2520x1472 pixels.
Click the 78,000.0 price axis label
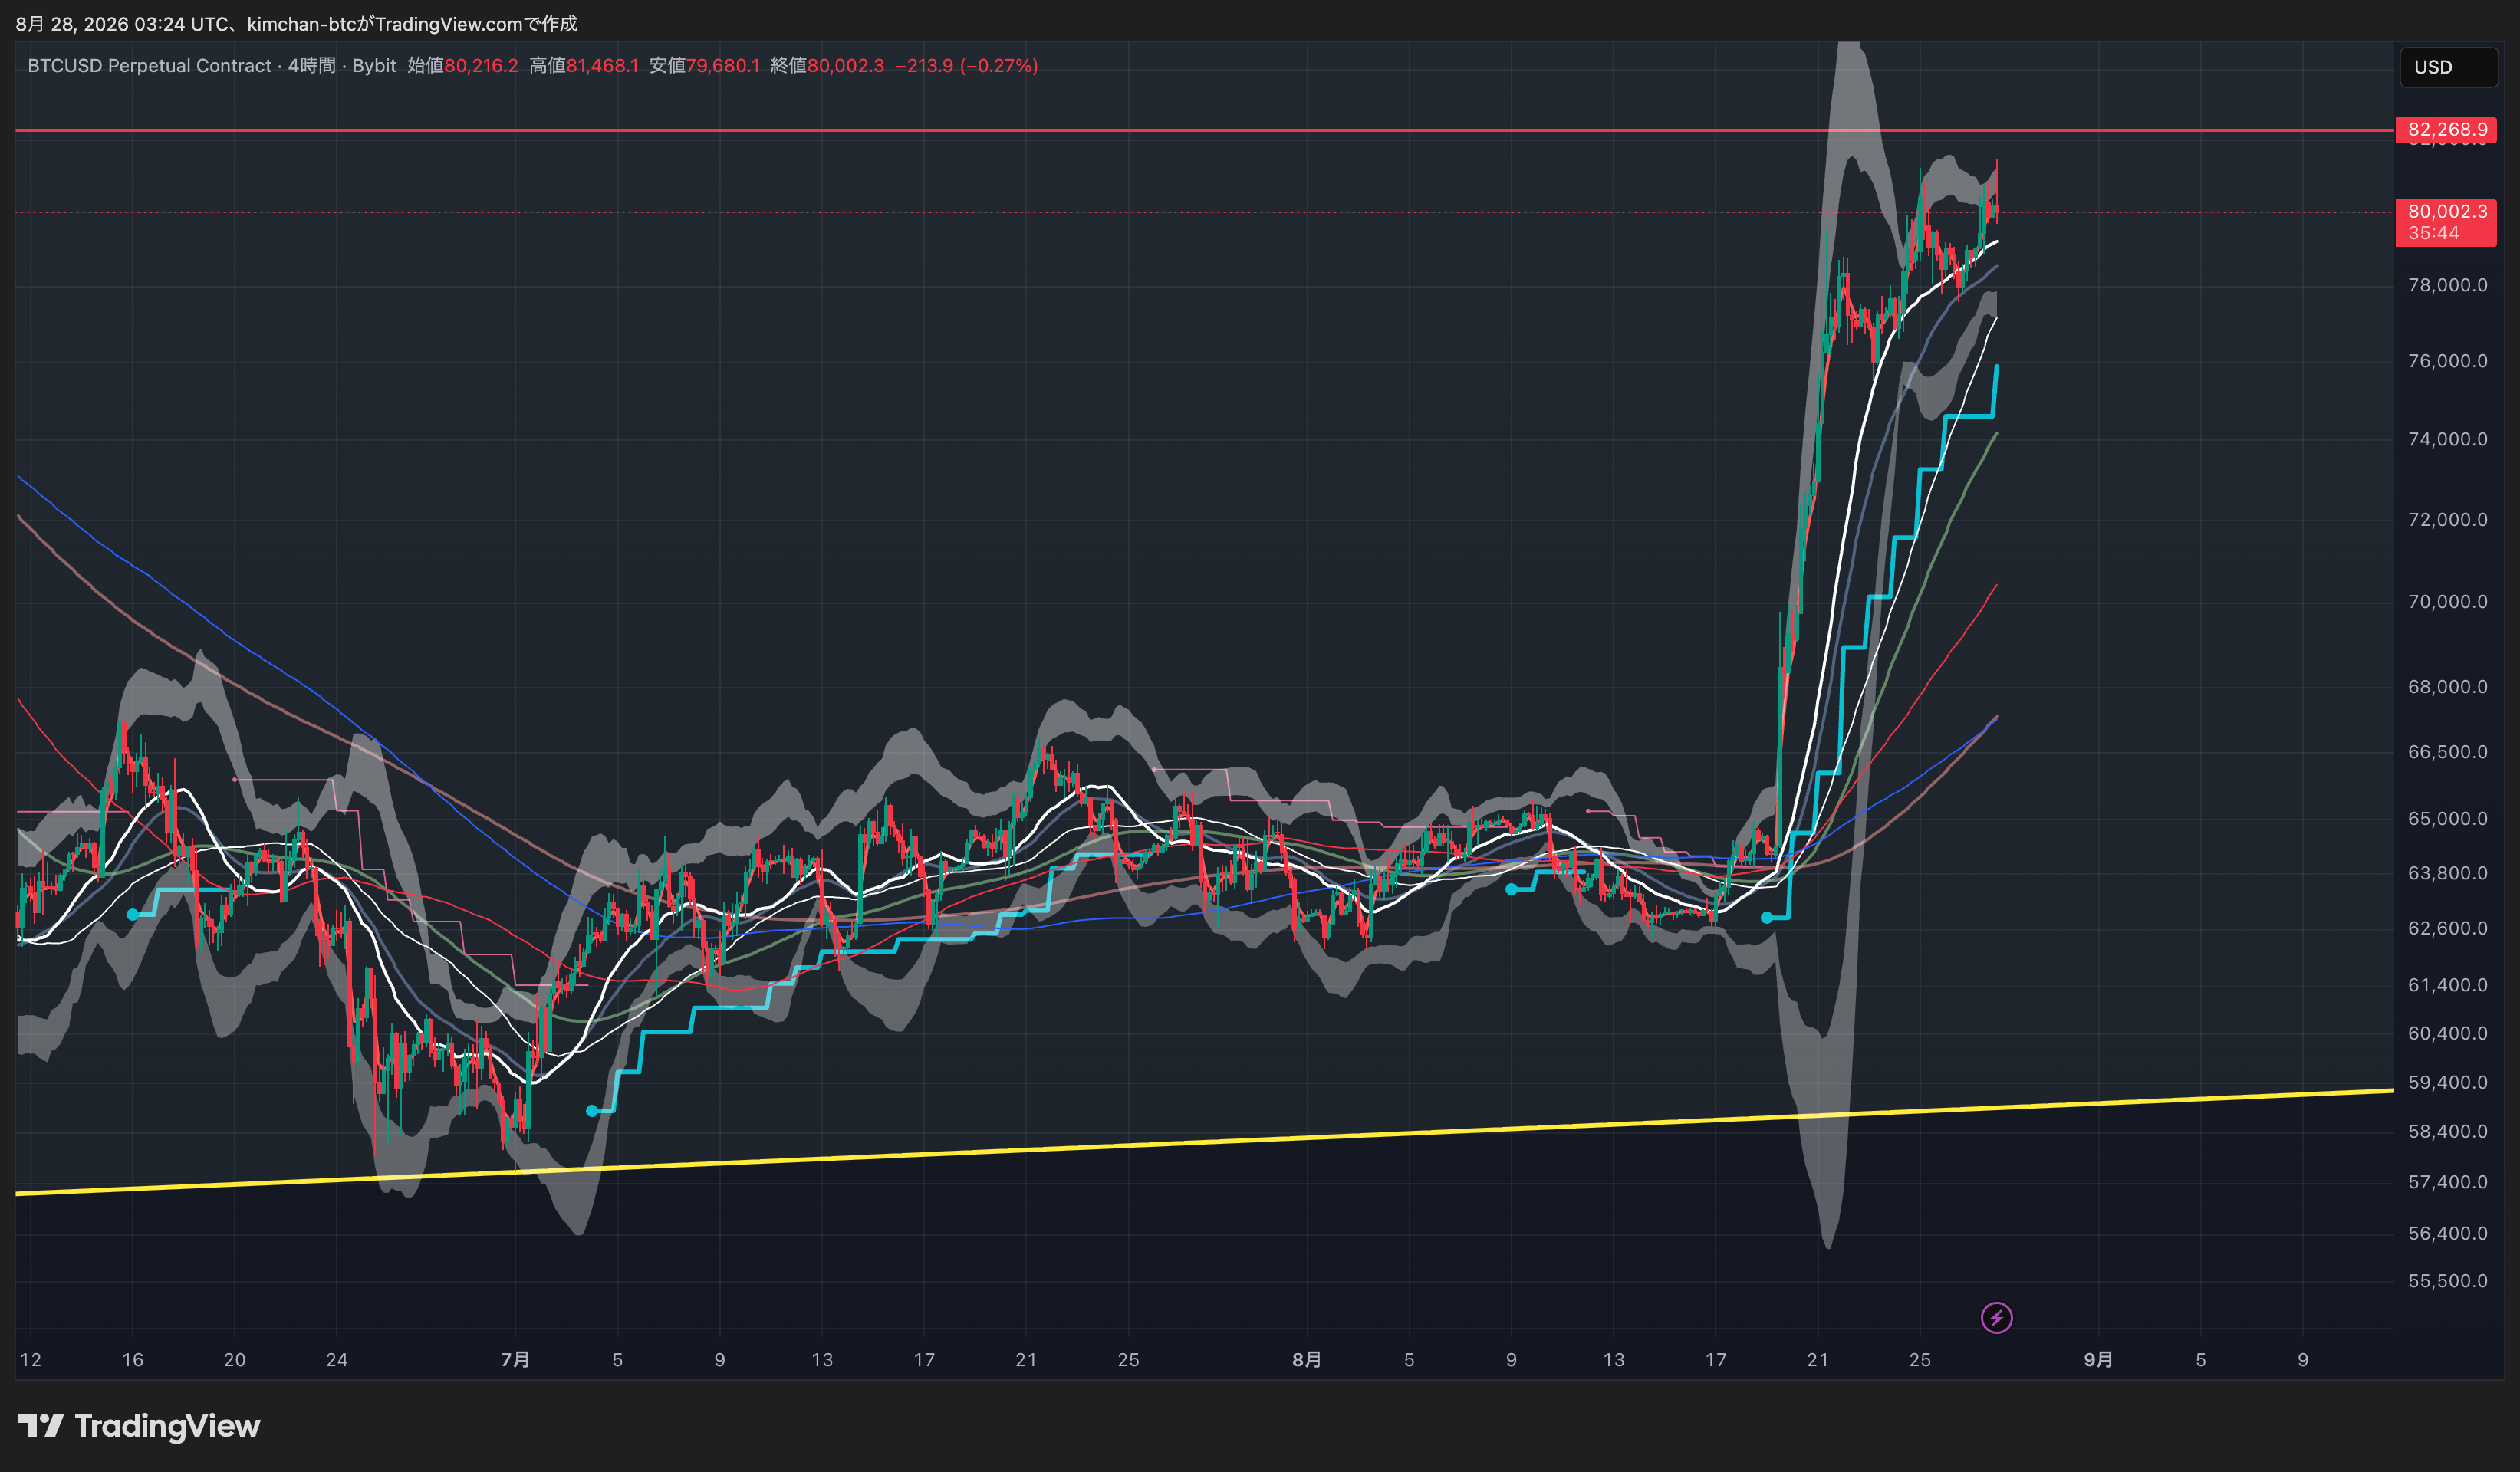(x=2447, y=286)
